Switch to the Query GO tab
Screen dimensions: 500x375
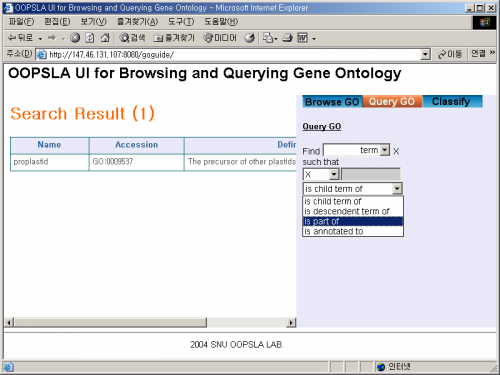(x=392, y=102)
